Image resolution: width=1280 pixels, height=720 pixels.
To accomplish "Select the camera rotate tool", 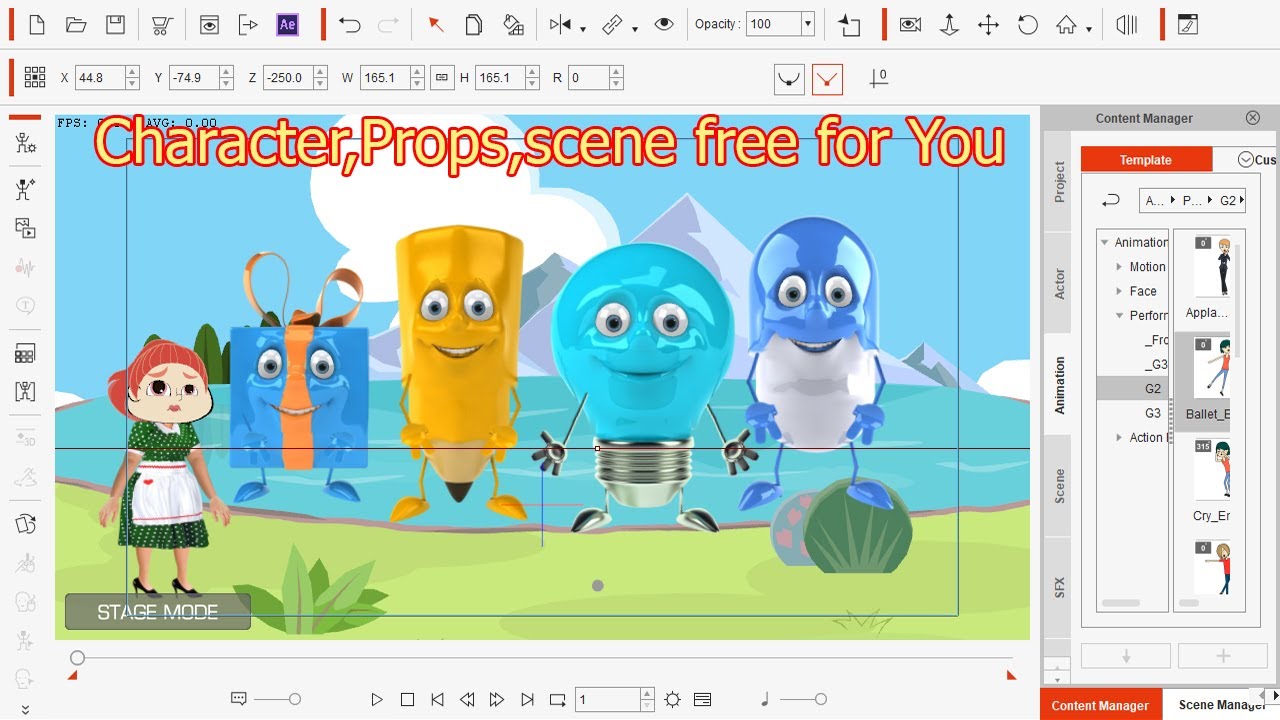I will [x=1027, y=25].
